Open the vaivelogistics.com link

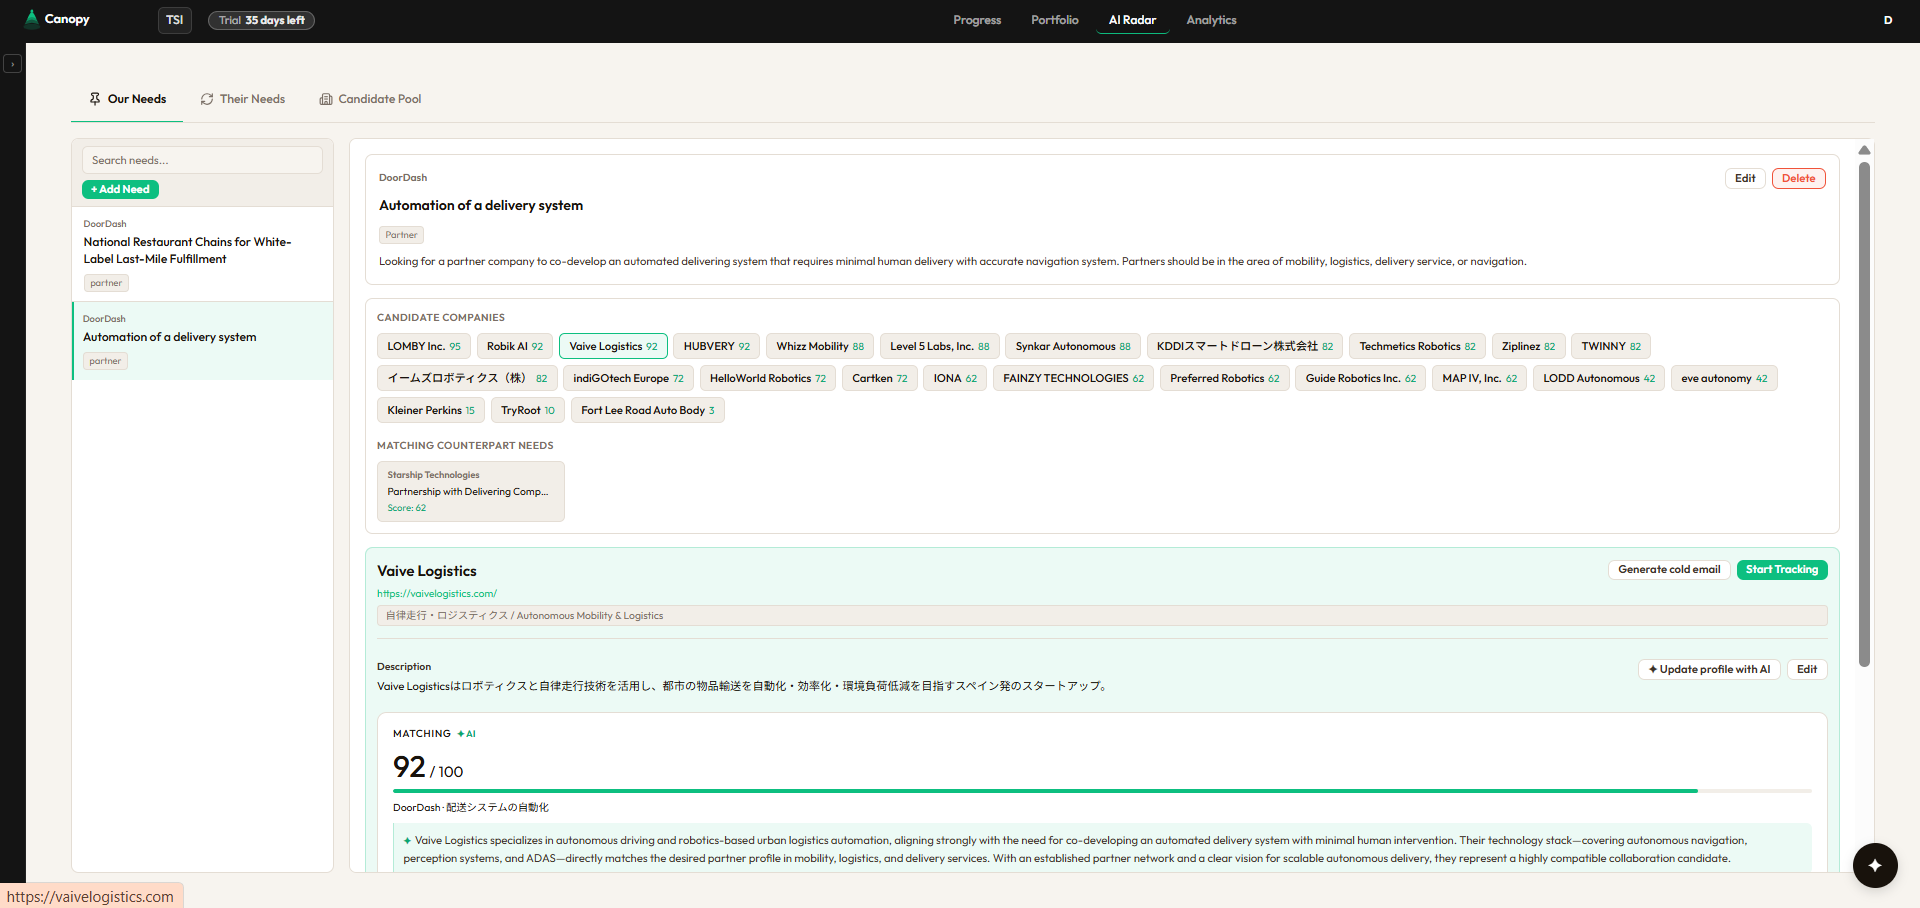(437, 594)
